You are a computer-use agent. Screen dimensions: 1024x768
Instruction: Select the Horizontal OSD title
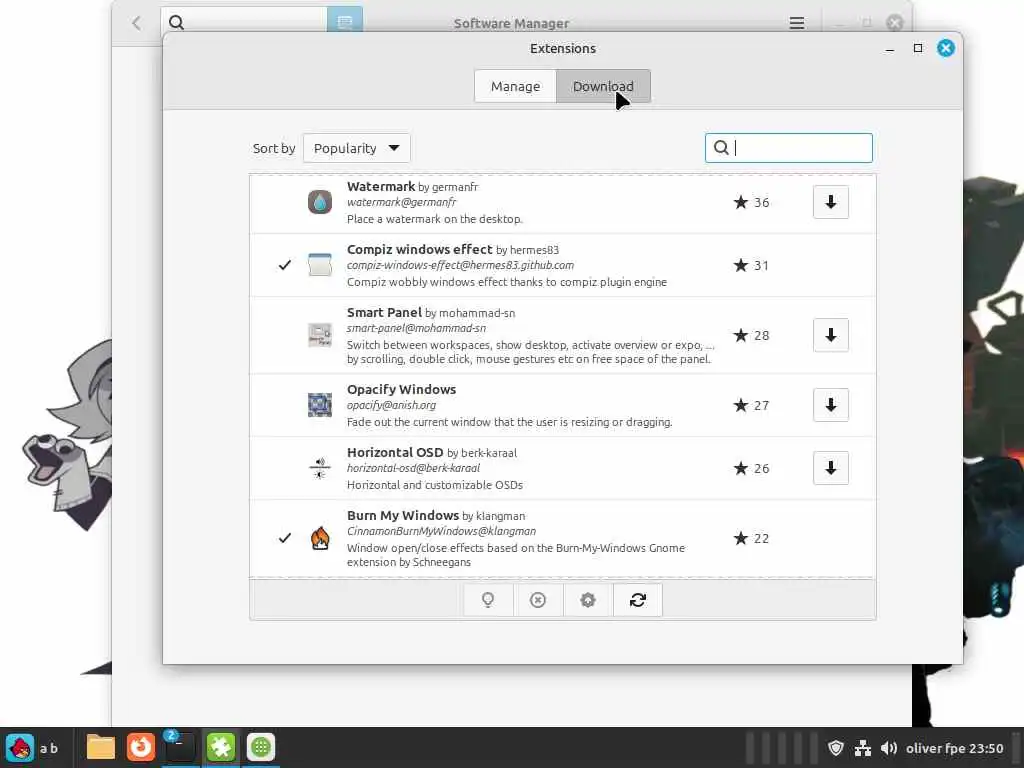click(x=395, y=452)
